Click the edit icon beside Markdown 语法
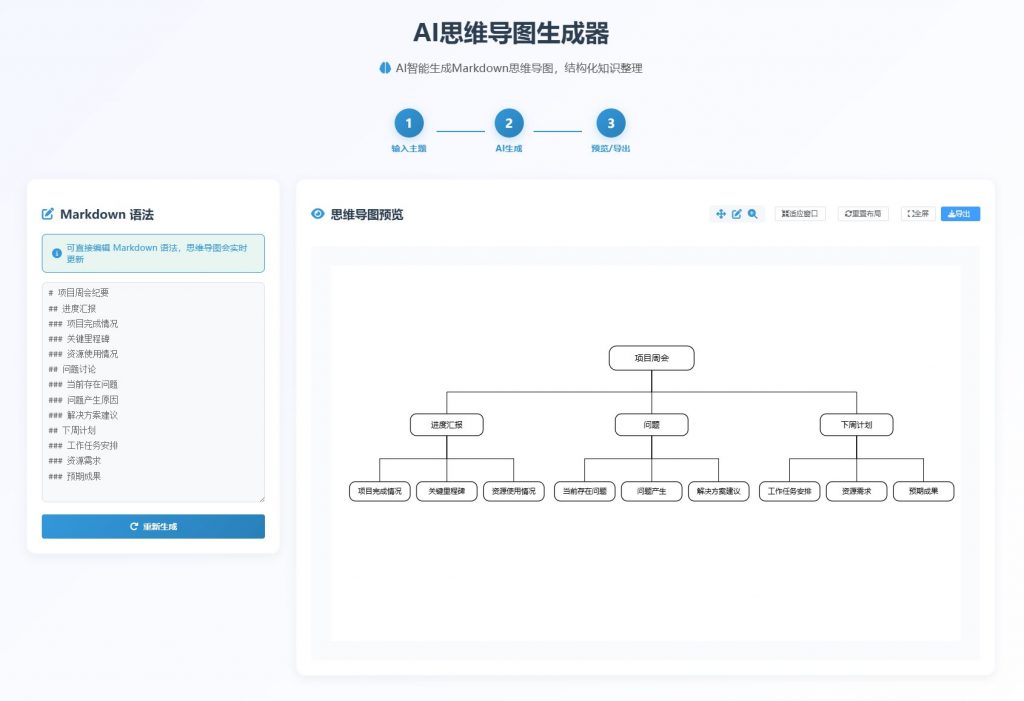 (x=48, y=214)
